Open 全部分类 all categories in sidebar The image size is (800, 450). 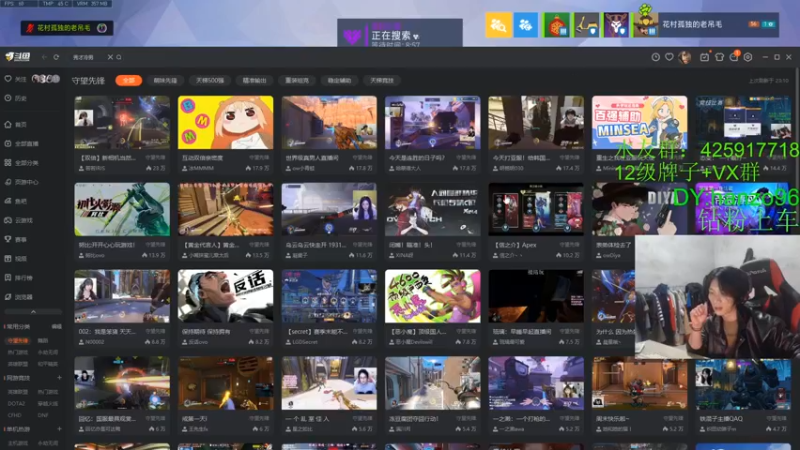click(22, 163)
